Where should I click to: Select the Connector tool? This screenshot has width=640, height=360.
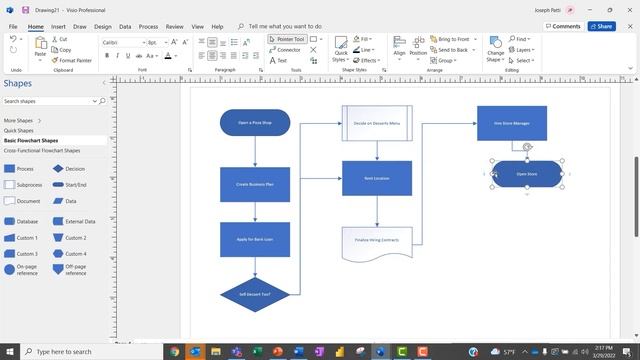[285, 50]
